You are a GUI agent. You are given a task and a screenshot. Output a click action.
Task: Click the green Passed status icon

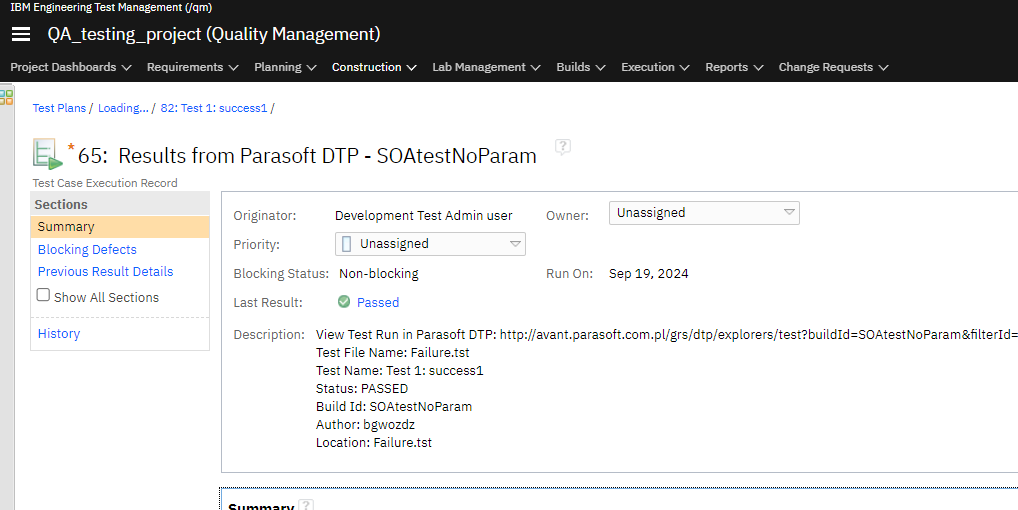[x=344, y=302]
